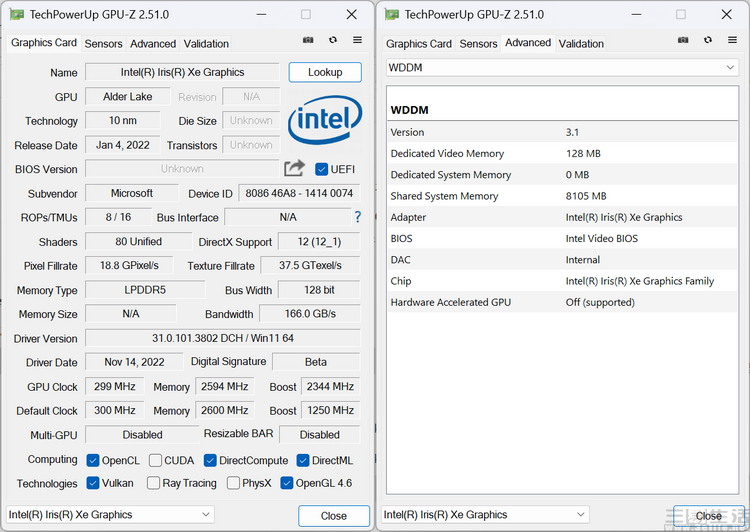Click the GPU field showing Alder Lake
Screen dimensions: 750x532
tap(128, 97)
